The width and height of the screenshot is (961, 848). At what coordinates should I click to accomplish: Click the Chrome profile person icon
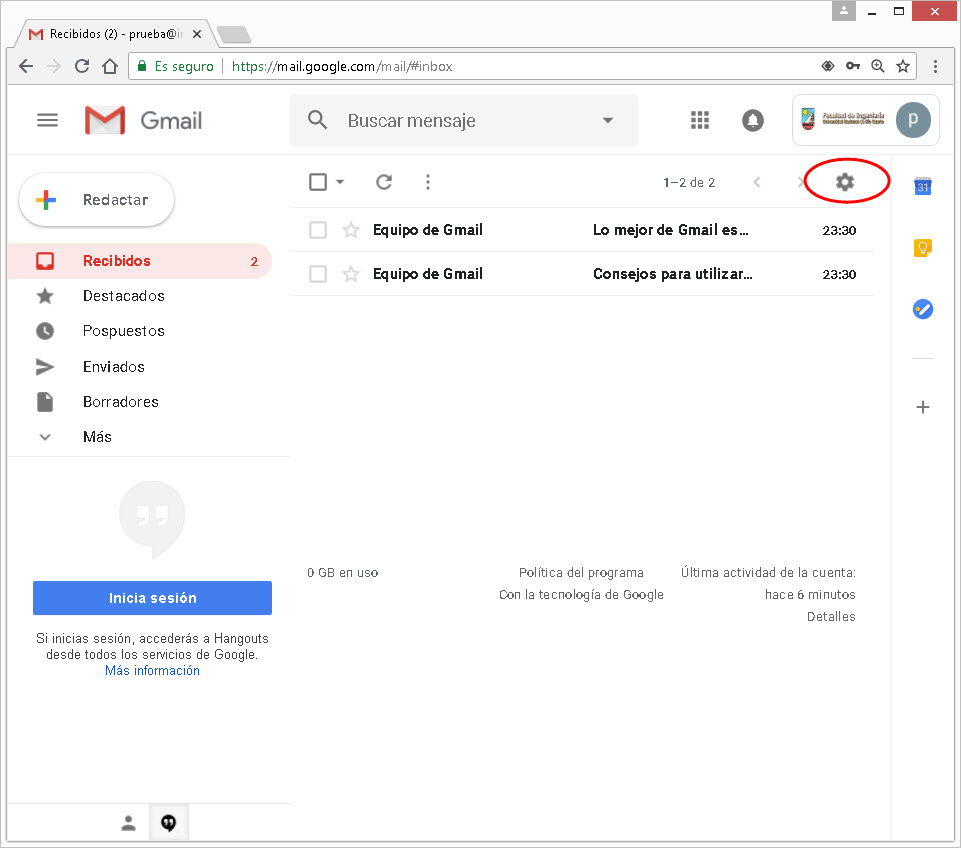pos(843,10)
